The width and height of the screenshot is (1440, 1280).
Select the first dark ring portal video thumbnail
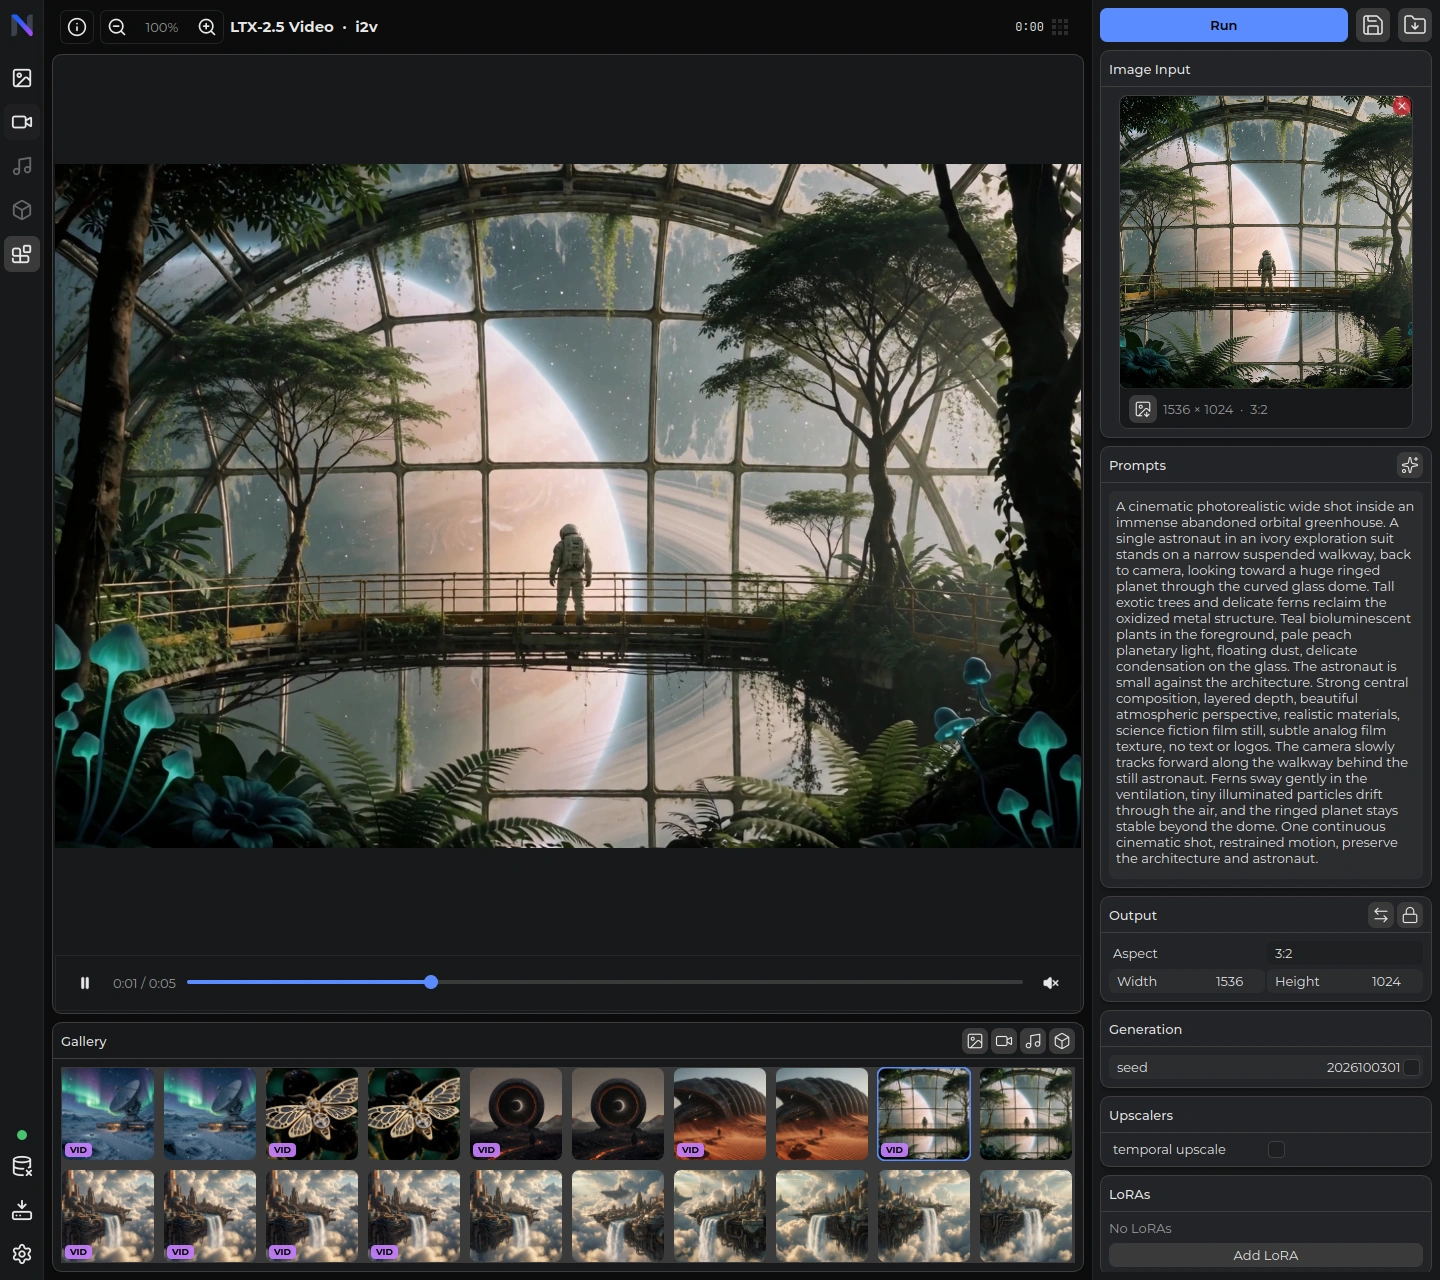click(x=516, y=1114)
